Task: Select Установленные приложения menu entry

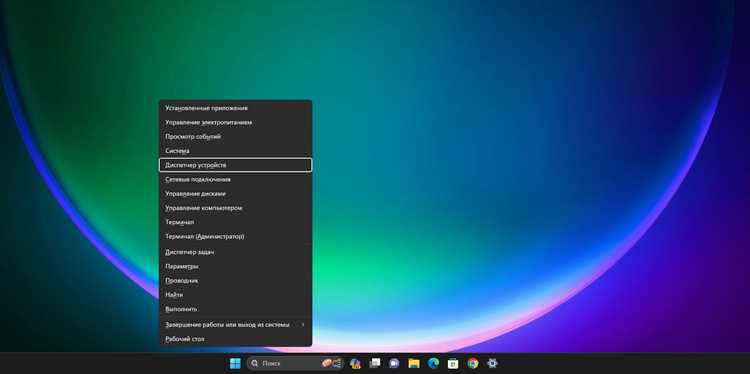Action: click(235, 108)
